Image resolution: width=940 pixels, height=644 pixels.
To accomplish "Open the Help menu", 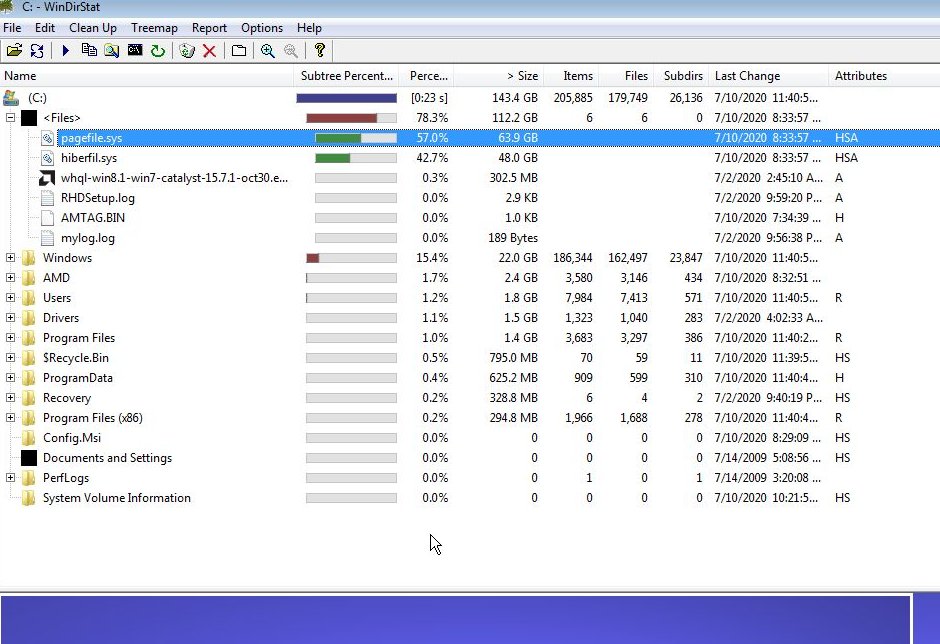I will [309, 28].
